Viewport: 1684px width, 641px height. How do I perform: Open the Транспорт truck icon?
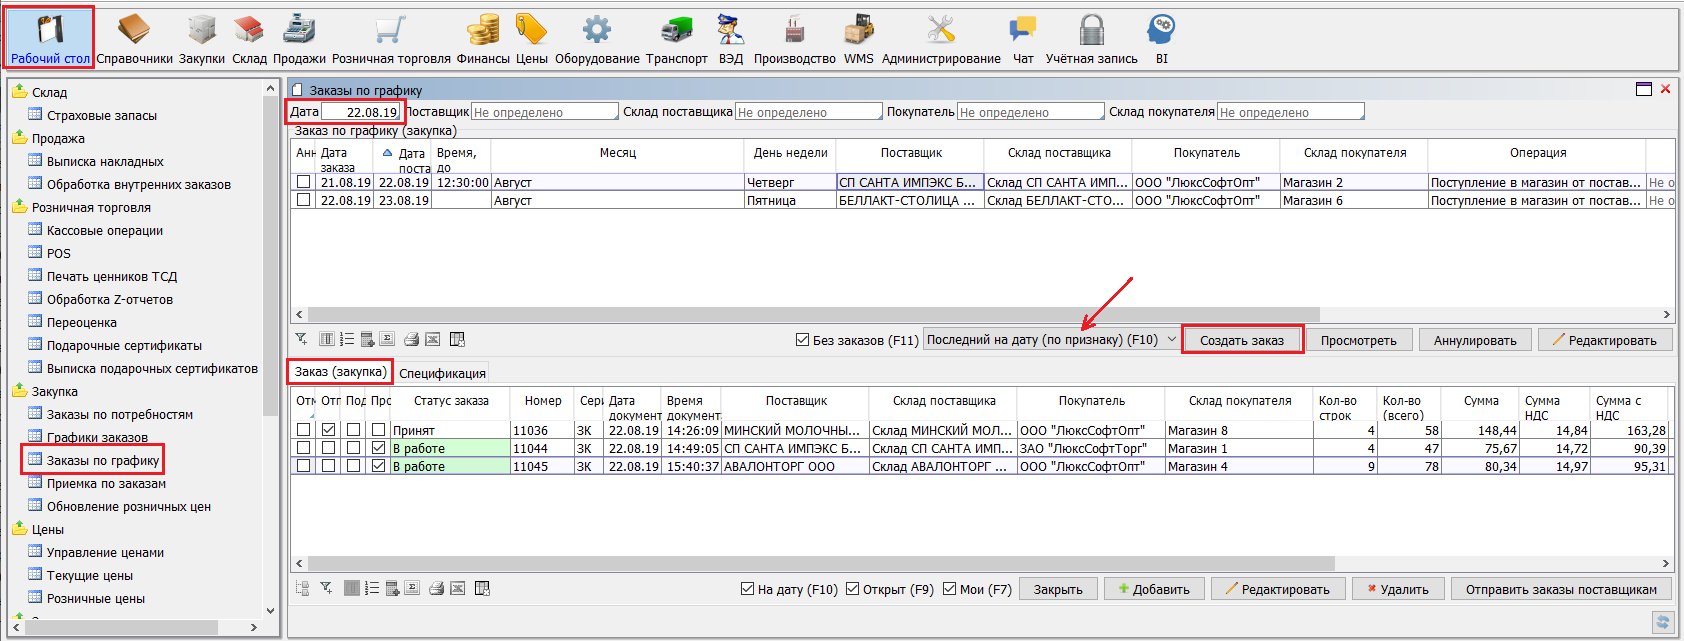pos(676,39)
